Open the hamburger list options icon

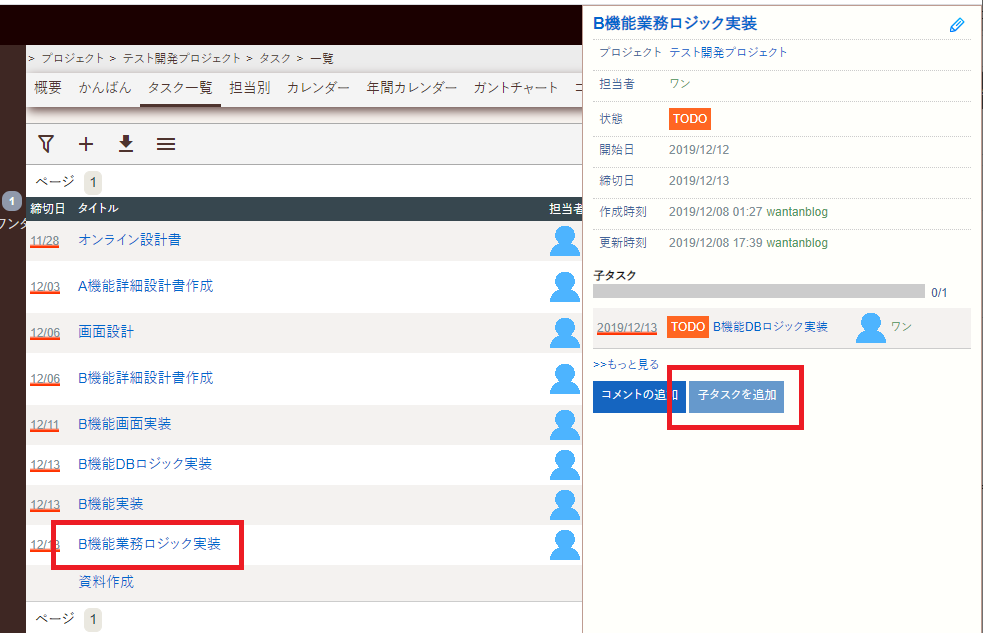[x=165, y=143]
